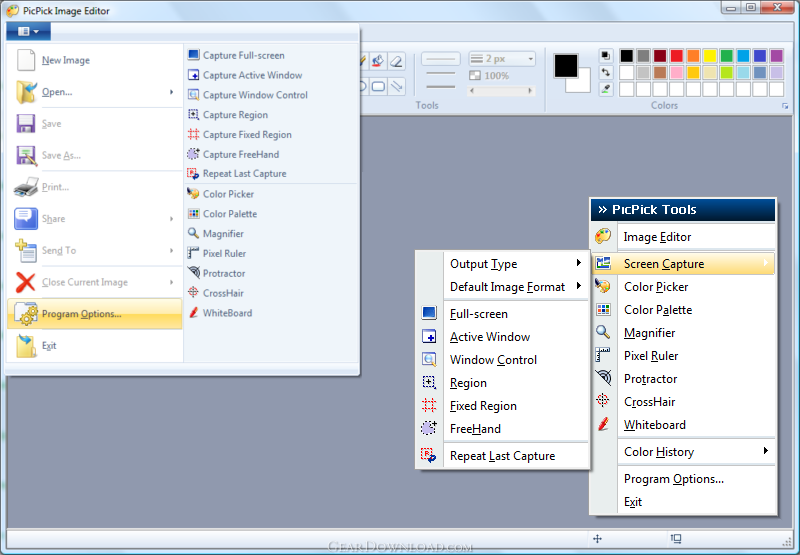This screenshot has width=800, height=555.
Task: Select Region in Screen Capture submenu
Action: pyautogui.click(x=503, y=383)
